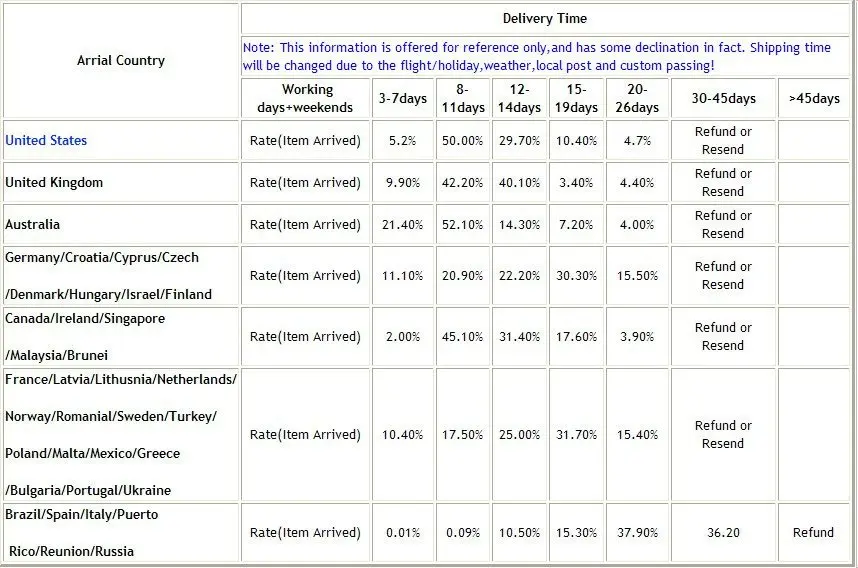Click the Arrial Country header cell

coord(121,61)
